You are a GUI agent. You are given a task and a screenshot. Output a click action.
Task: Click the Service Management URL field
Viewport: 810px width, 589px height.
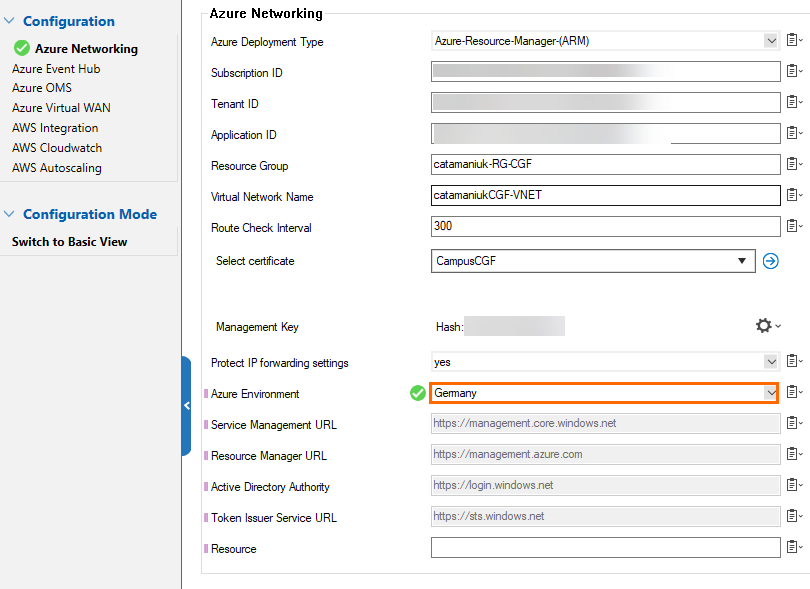[x=605, y=423]
